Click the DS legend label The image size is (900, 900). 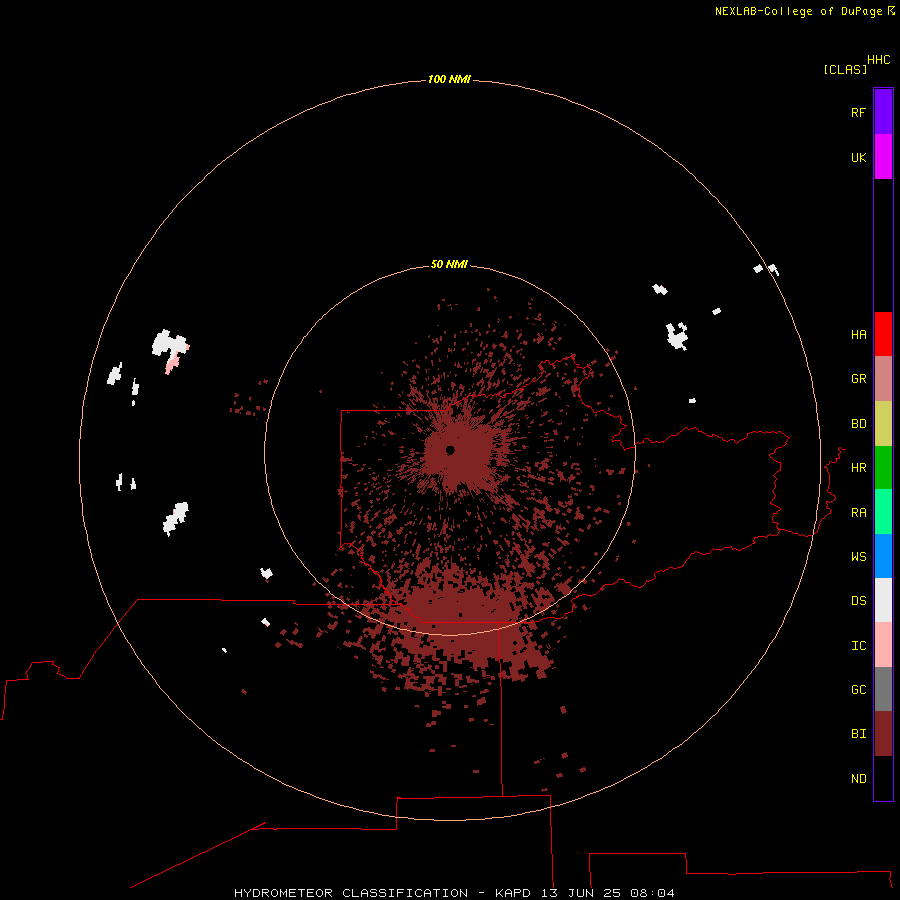click(x=858, y=601)
